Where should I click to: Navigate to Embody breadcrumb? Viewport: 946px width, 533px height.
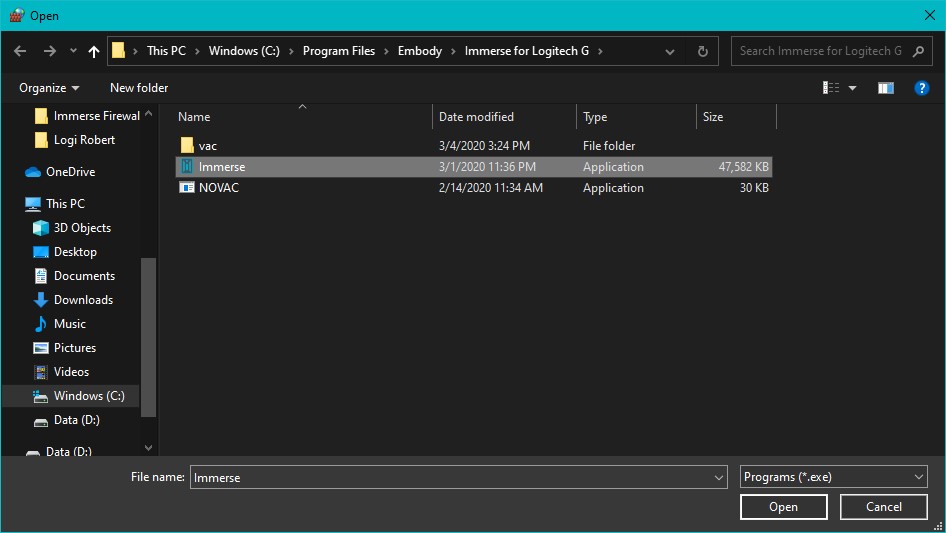pos(420,51)
